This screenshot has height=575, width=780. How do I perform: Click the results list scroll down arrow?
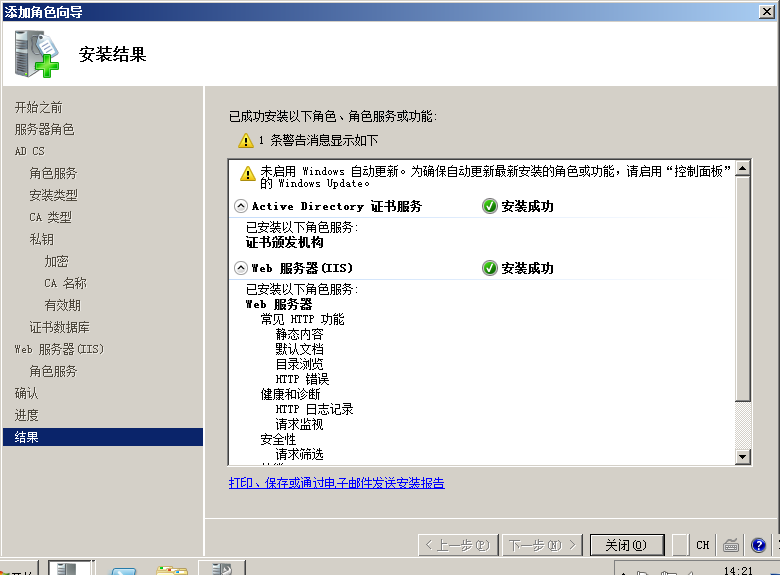pyautogui.click(x=743, y=457)
